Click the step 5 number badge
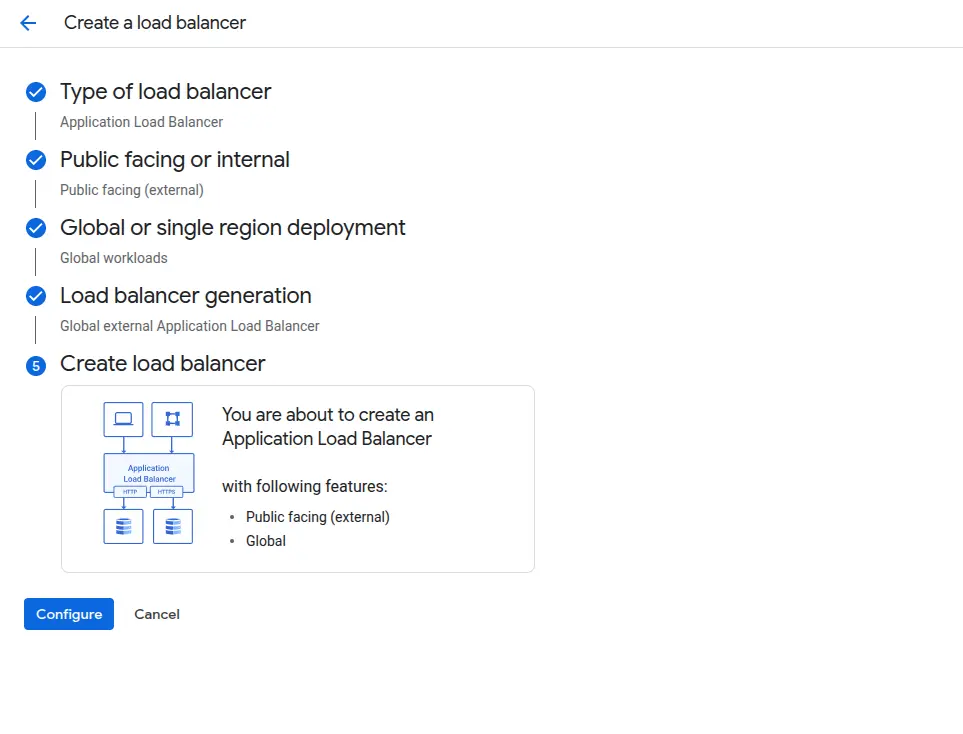963x734 pixels. tap(35, 365)
